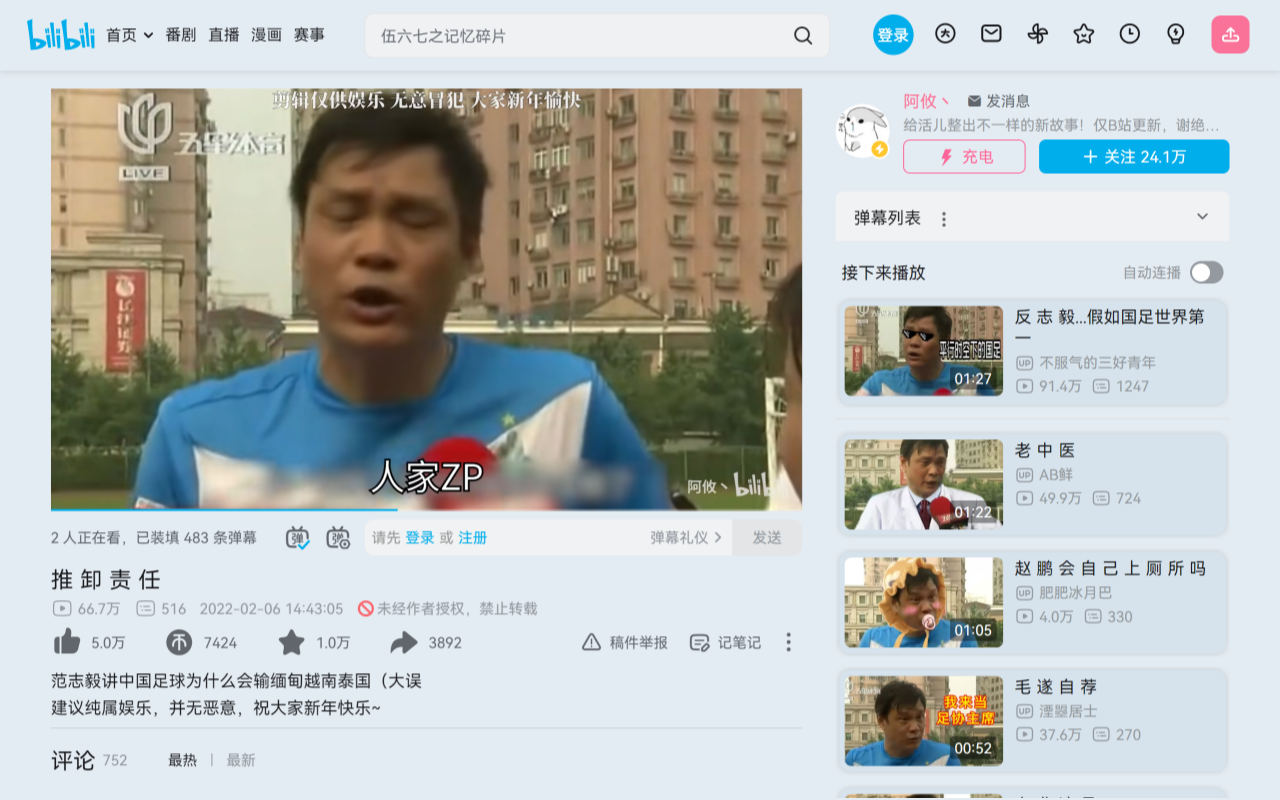Viewport: 1280px width, 800px height.
Task: Open the 番剧 menu item
Action: pos(180,33)
